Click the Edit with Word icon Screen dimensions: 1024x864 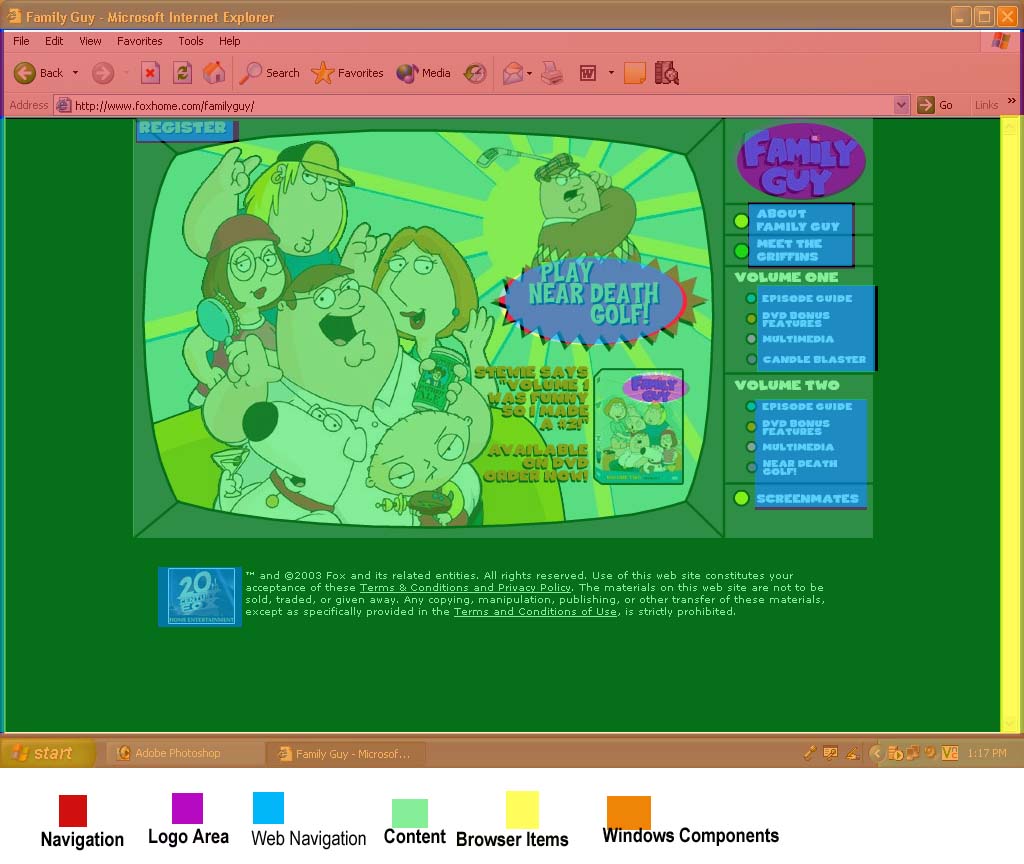pos(588,73)
